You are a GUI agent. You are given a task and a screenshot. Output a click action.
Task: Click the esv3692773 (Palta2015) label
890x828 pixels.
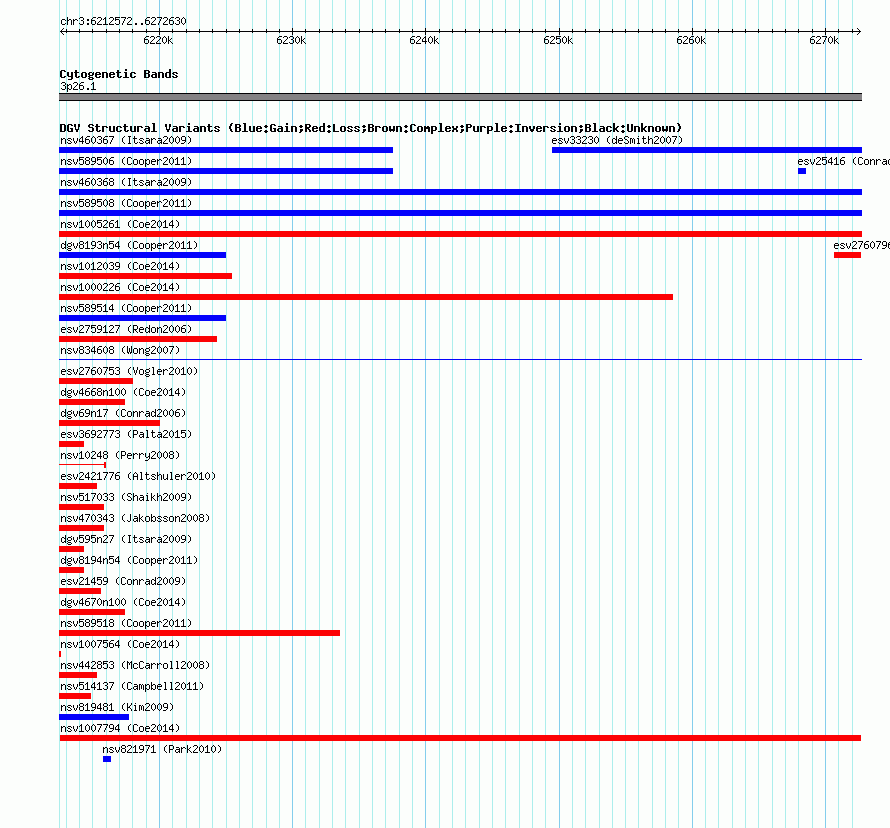126,434
